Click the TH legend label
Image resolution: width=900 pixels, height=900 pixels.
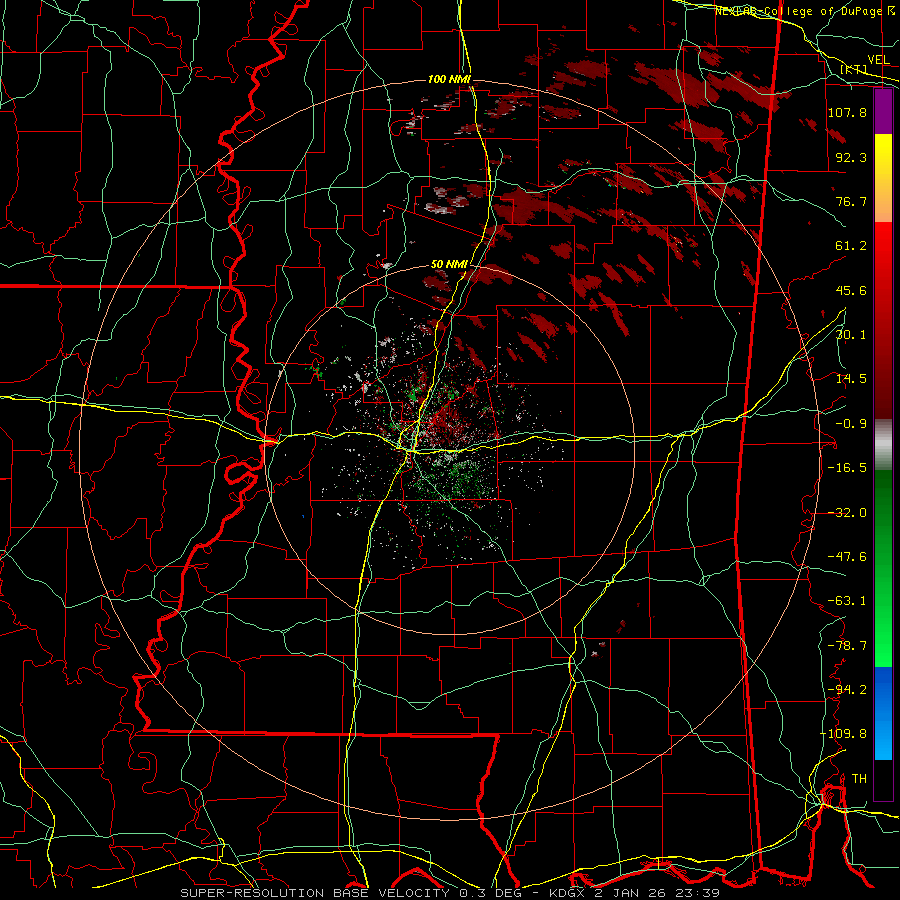point(859,779)
